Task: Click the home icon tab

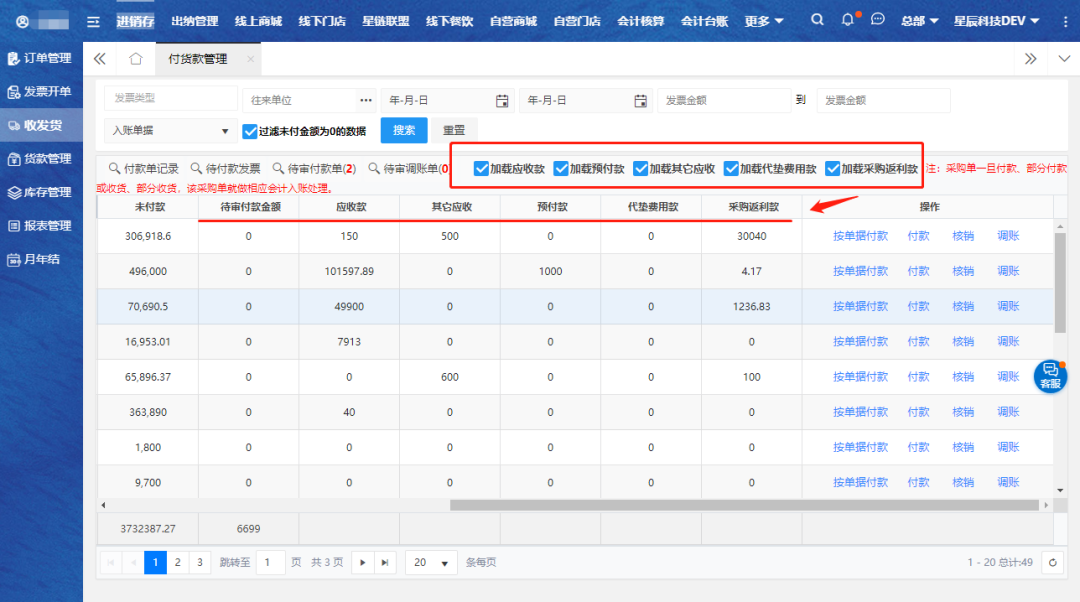Action: (x=136, y=59)
